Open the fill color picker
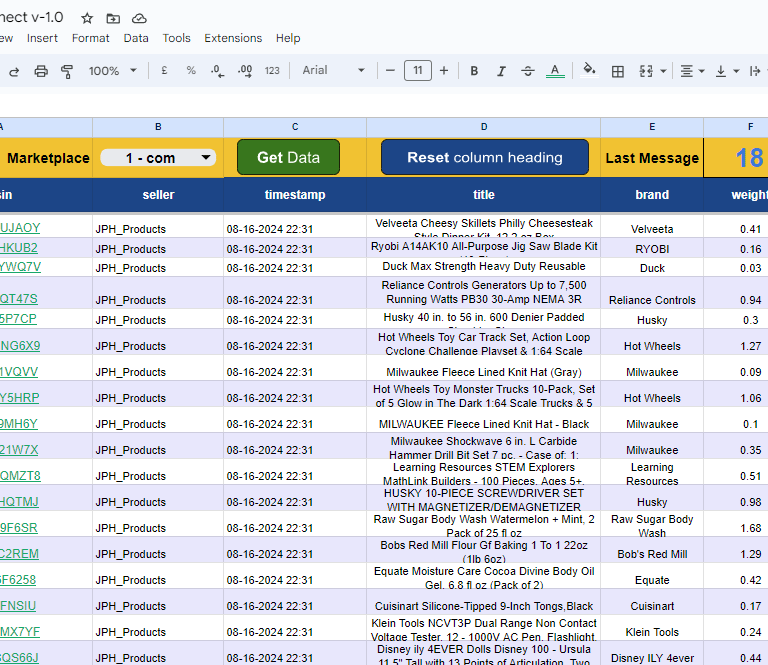768x665 pixels. [x=589, y=71]
